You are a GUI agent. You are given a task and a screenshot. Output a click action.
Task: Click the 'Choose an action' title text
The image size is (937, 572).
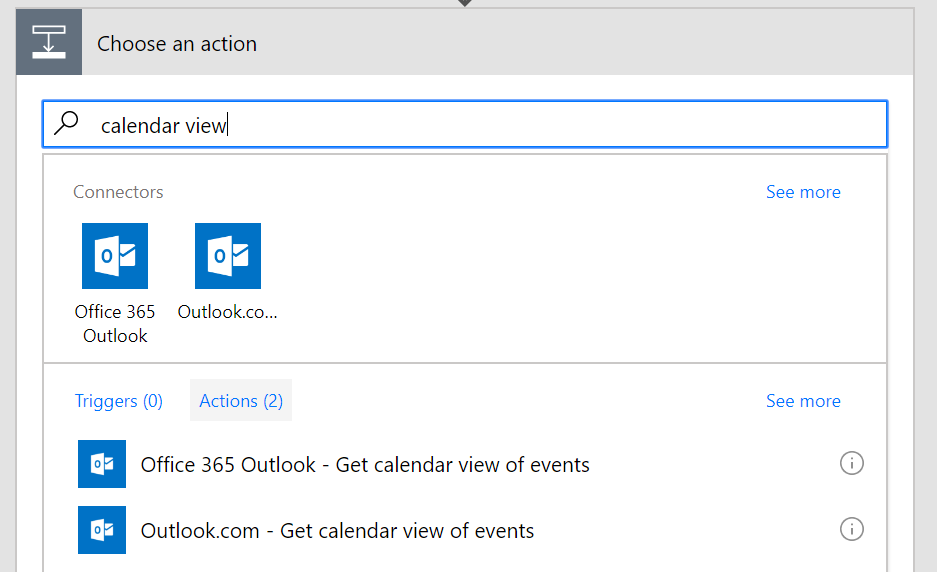[177, 44]
